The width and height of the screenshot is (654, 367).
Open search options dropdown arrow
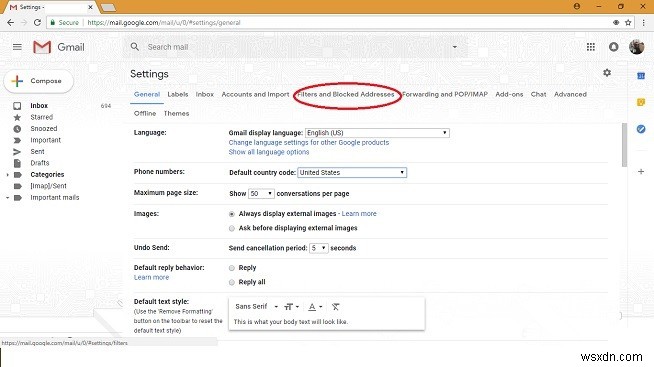tap(455, 47)
